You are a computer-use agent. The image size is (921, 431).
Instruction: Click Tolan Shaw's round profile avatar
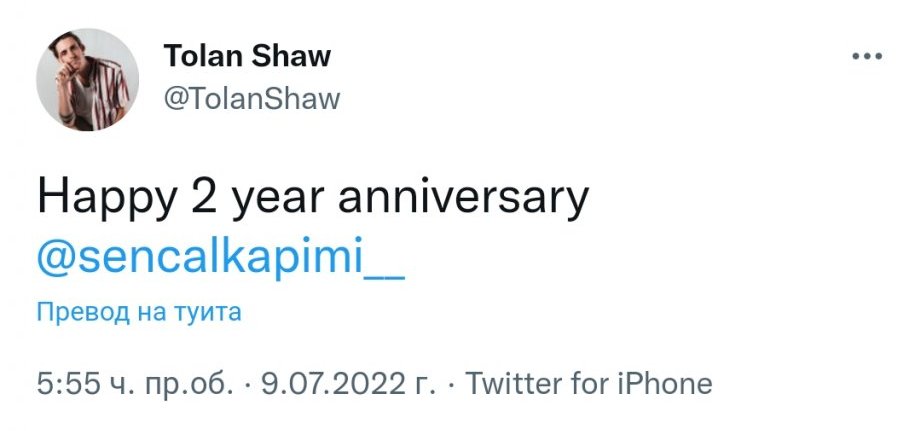(87, 79)
